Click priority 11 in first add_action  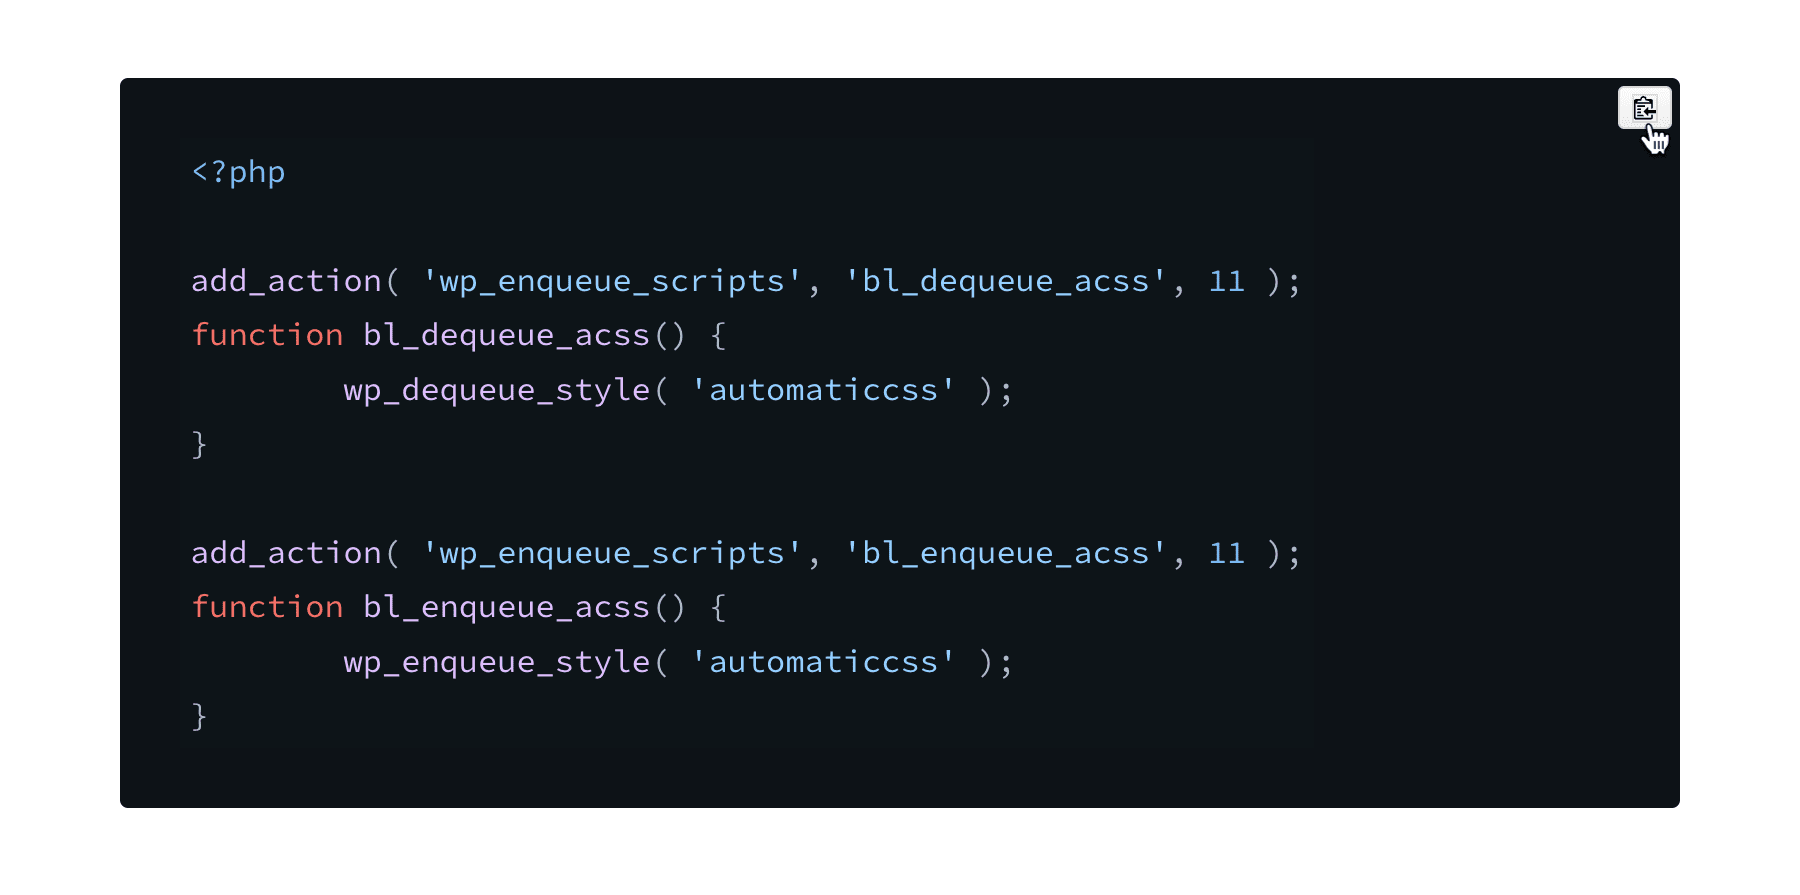click(x=1227, y=281)
